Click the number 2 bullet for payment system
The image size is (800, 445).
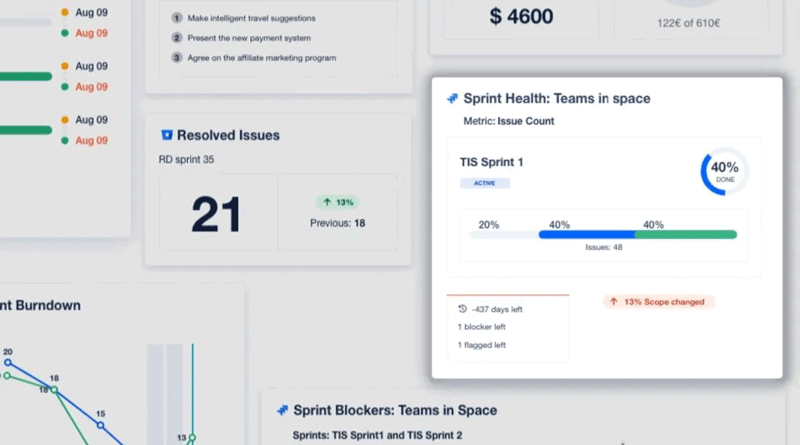tap(177, 38)
